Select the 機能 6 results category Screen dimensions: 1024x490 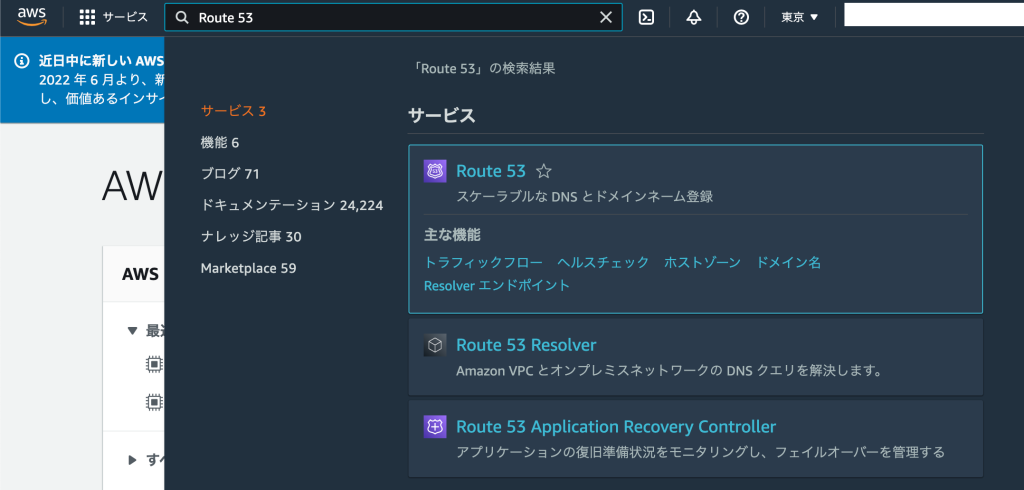220,142
